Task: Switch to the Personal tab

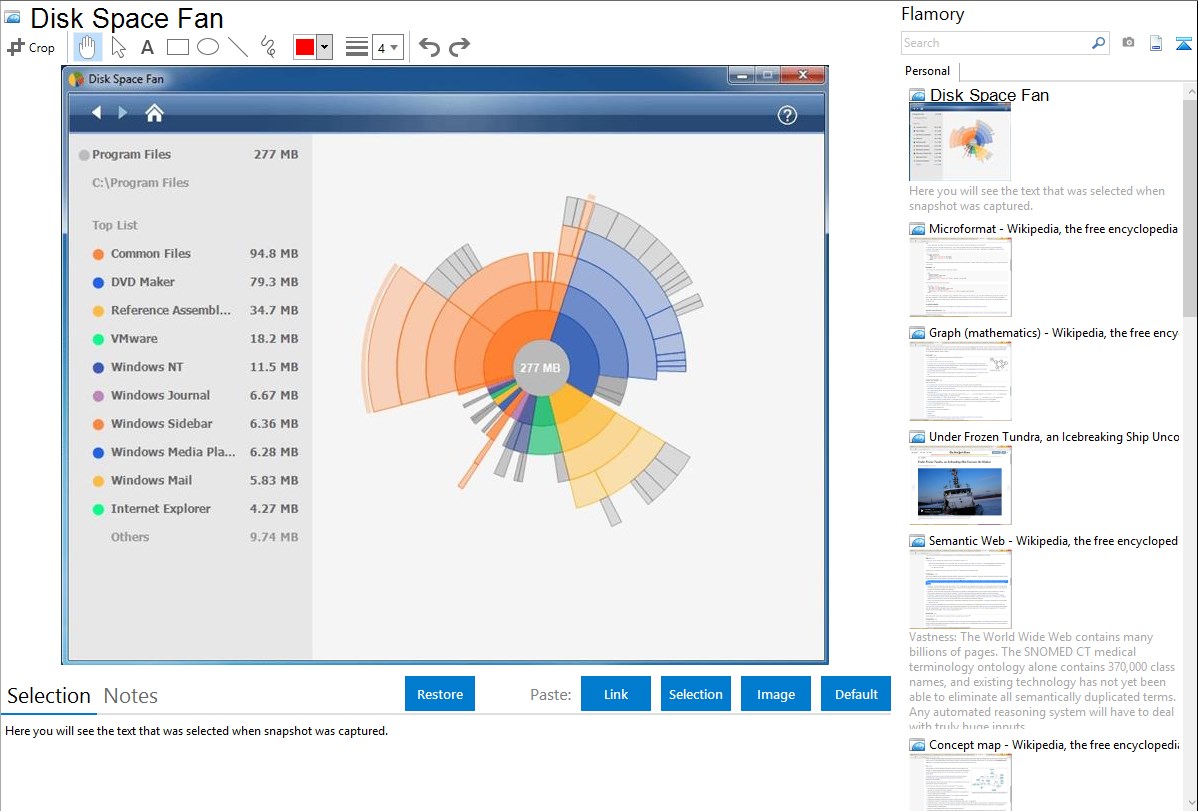Action: [x=928, y=70]
